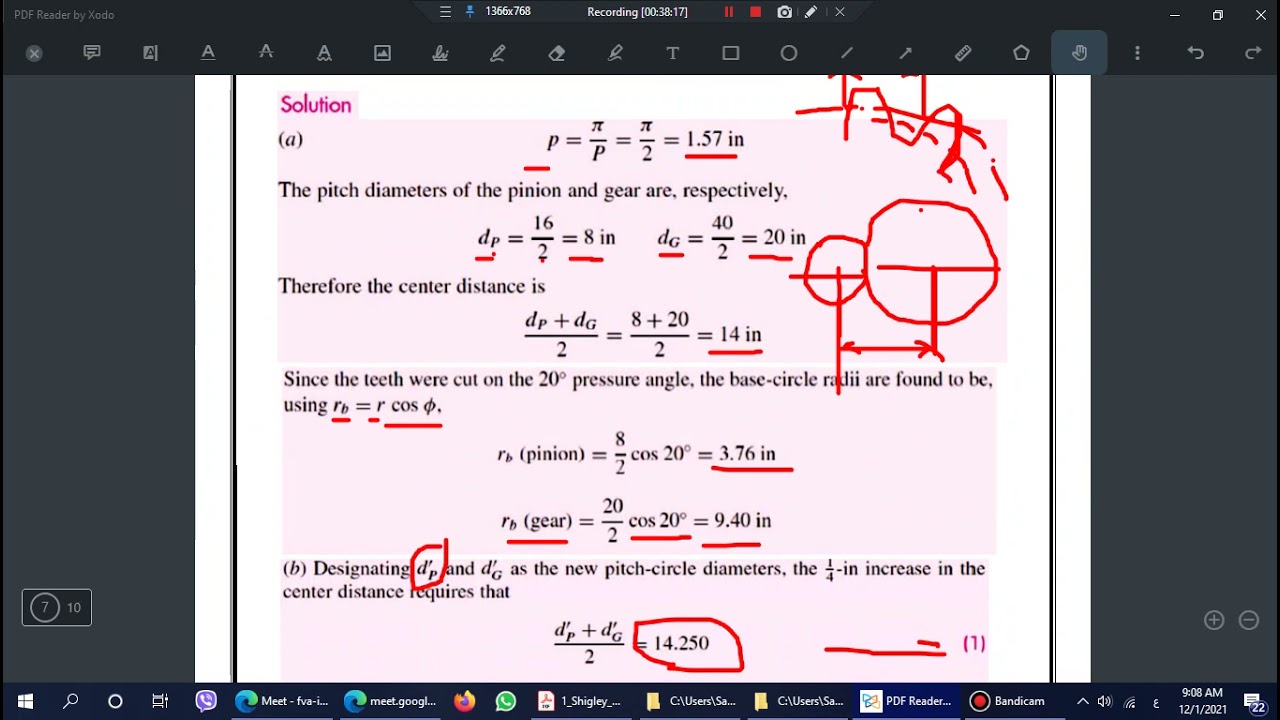Select the text underline tool
The width and height of the screenshot is (1280, 720).
pos(208,53)
